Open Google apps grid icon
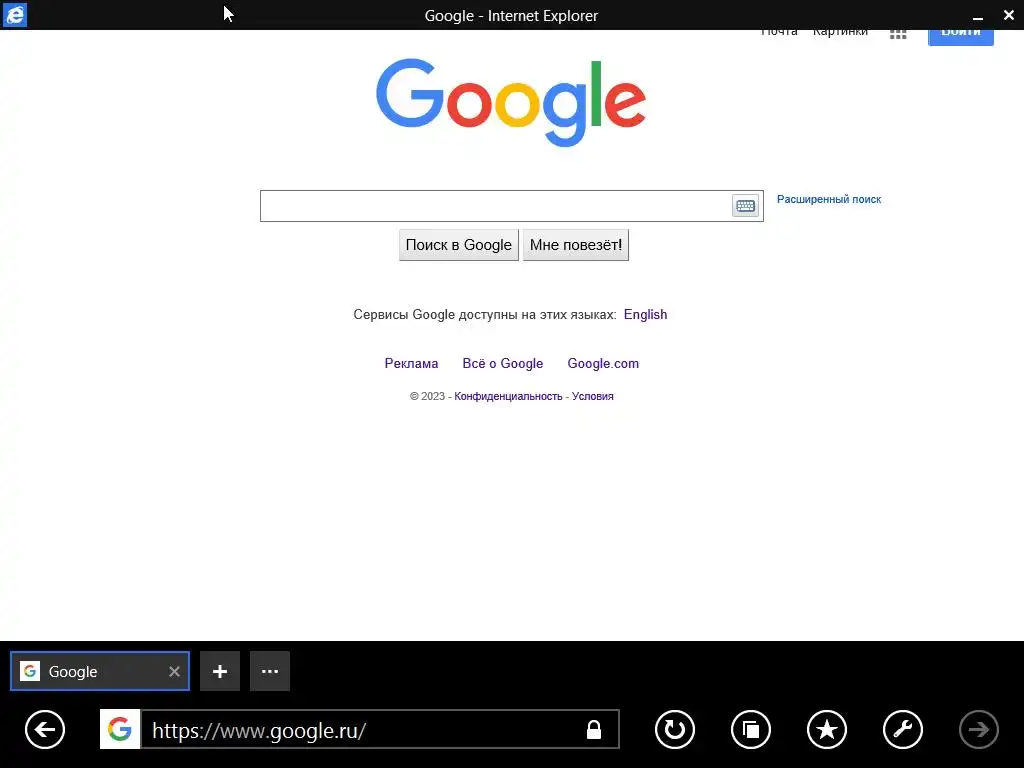 point(898,34)
